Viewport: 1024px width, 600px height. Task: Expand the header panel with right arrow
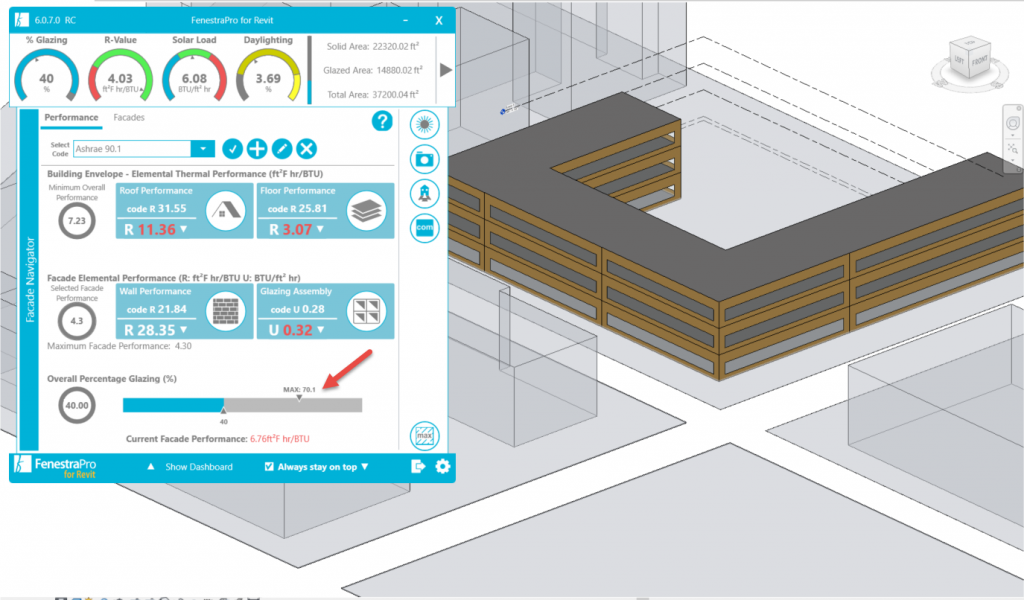[x=446, y=70]
